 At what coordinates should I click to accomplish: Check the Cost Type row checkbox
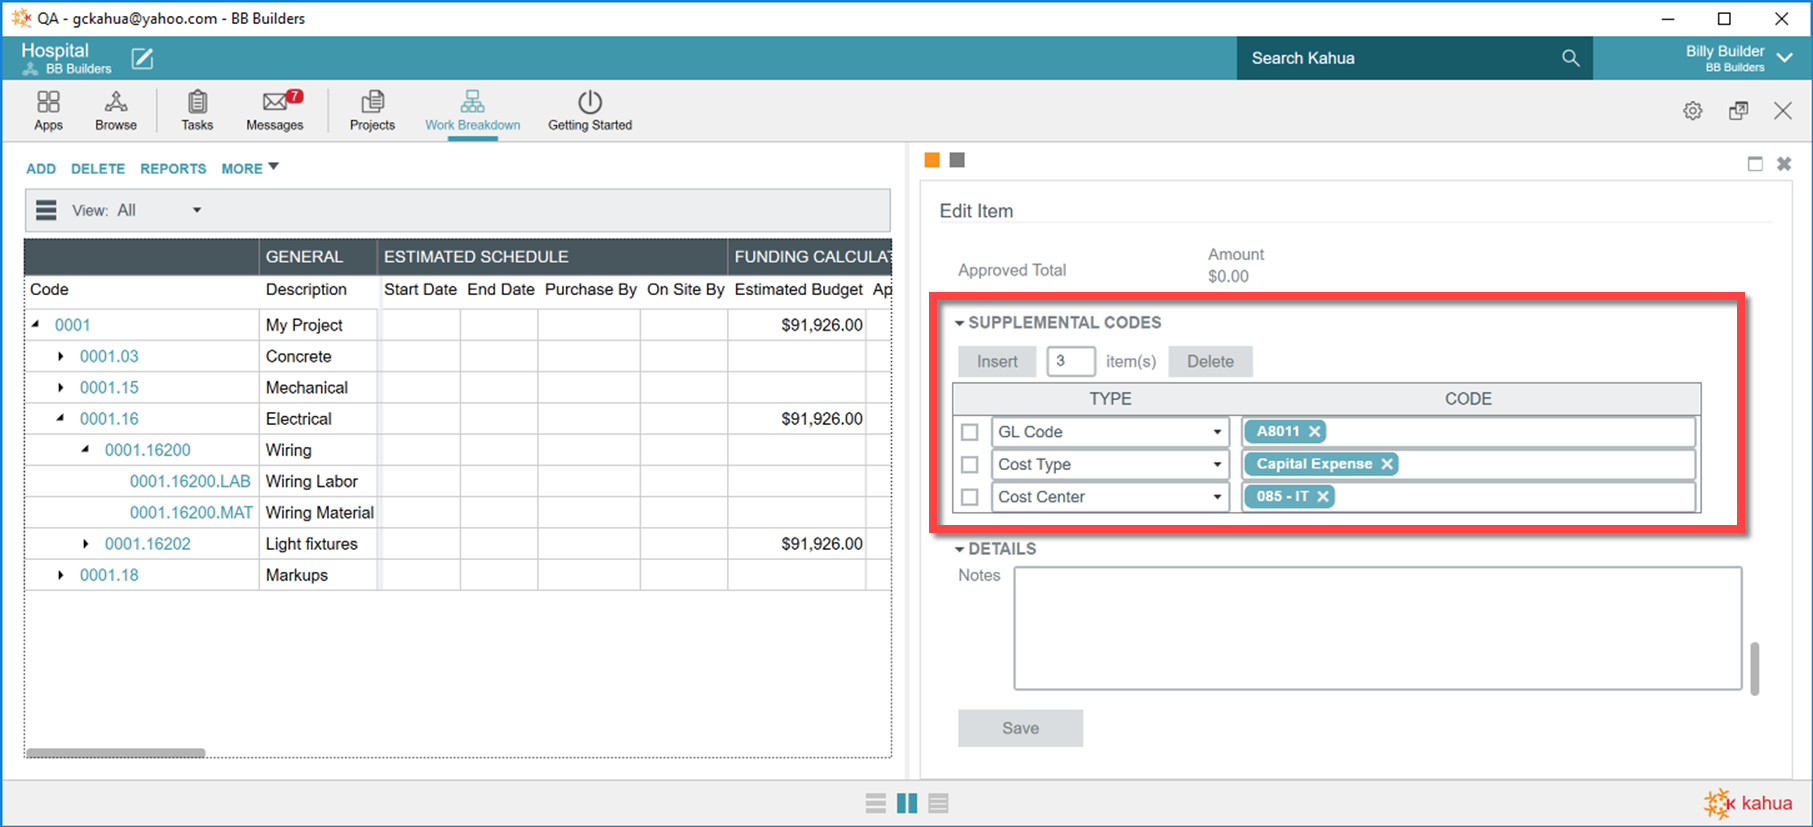point(970,465)
